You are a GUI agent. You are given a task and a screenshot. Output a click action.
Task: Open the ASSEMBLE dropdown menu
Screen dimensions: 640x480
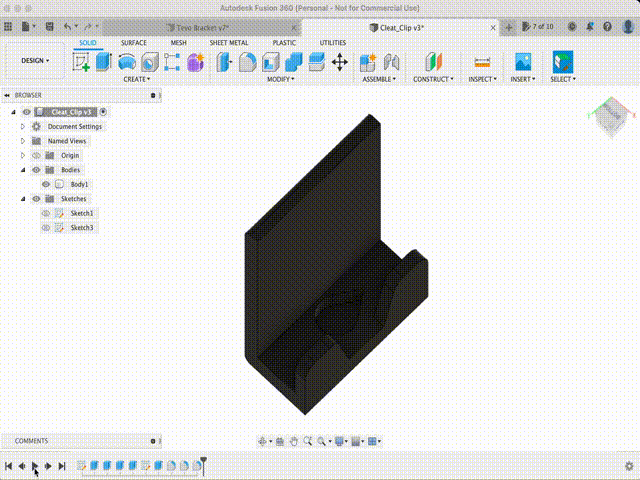pyautogui.click(x=379, y=79)
